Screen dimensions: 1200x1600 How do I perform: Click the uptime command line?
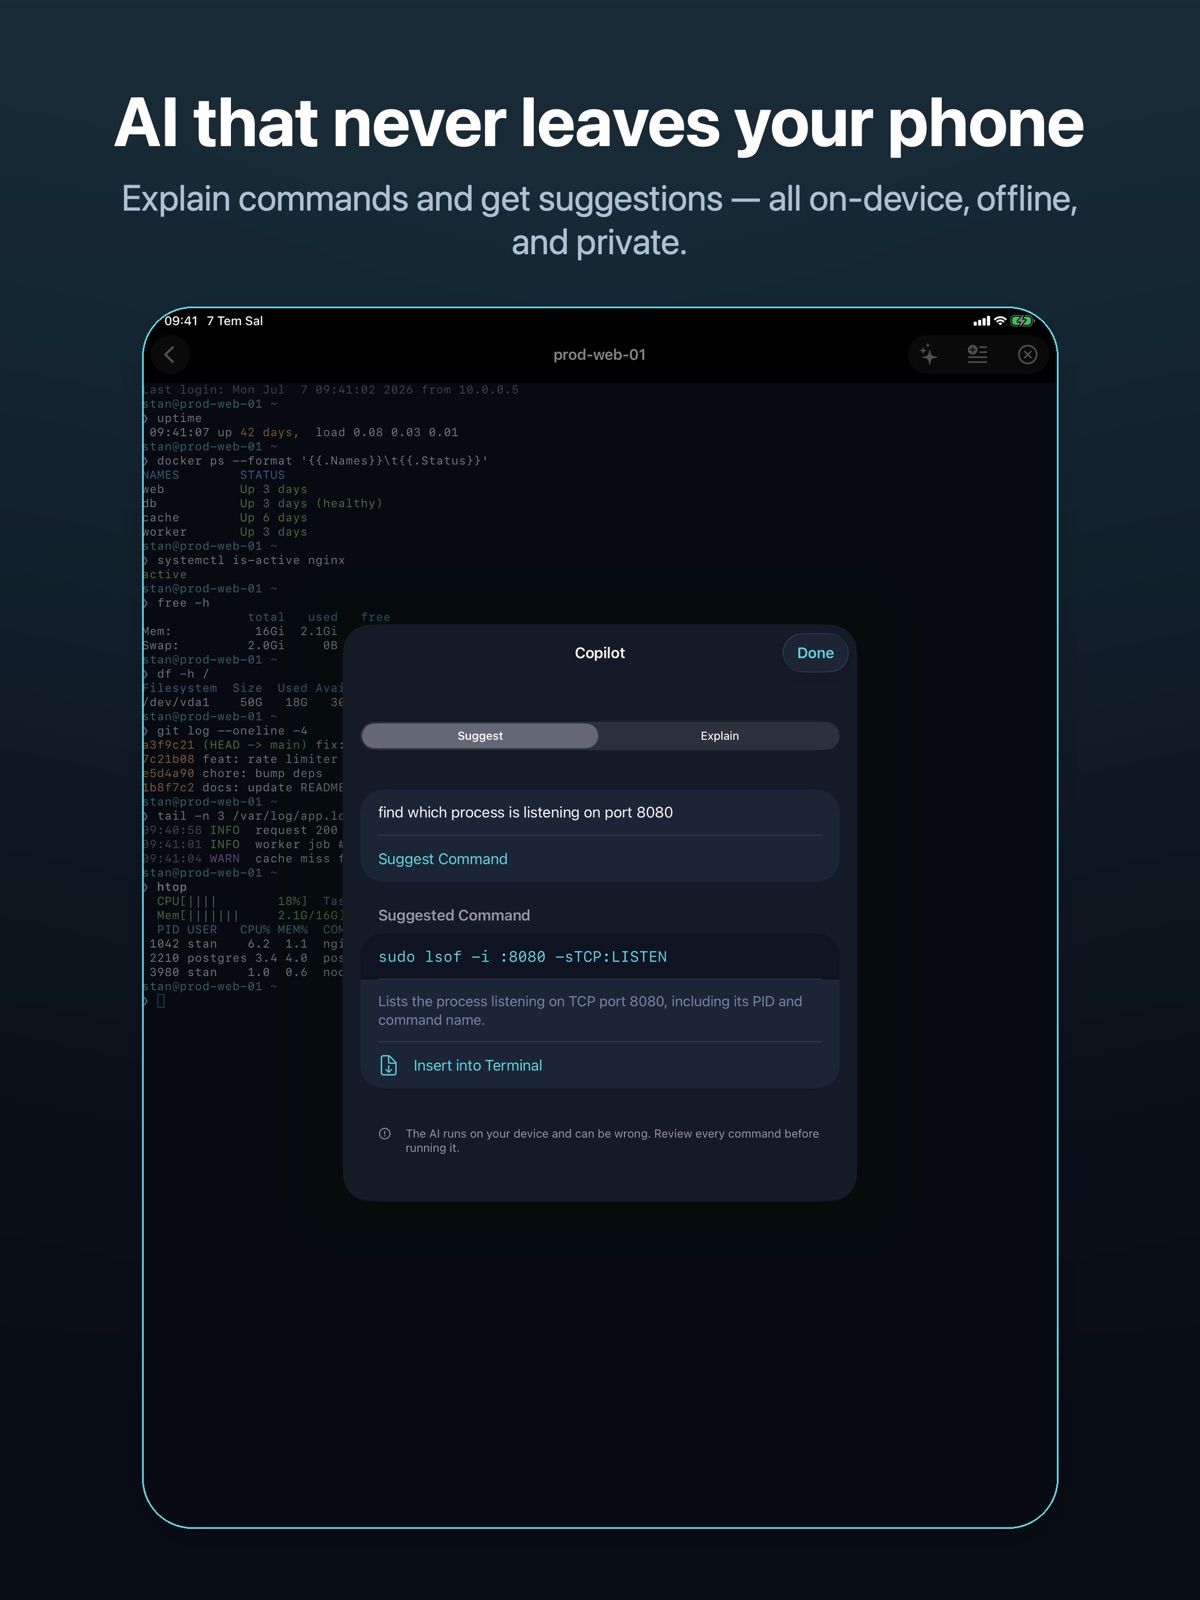(x=173, y=418)
